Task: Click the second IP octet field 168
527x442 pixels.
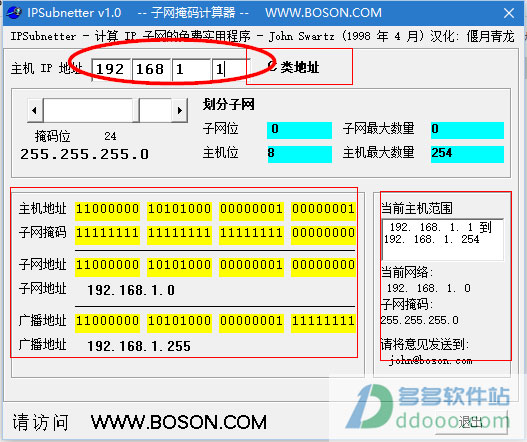Action: click(x=151, y=70)
